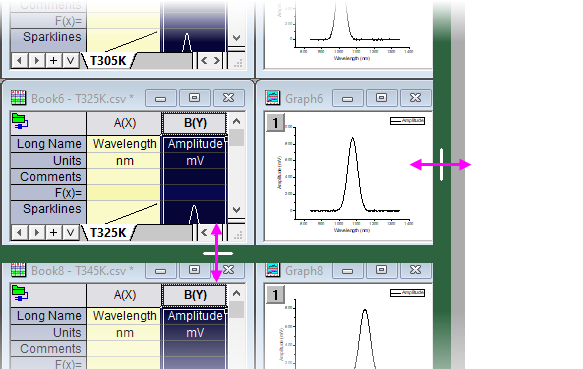
Task: Click Book6 data connector folder icon
Action: (x=20, y=122)
